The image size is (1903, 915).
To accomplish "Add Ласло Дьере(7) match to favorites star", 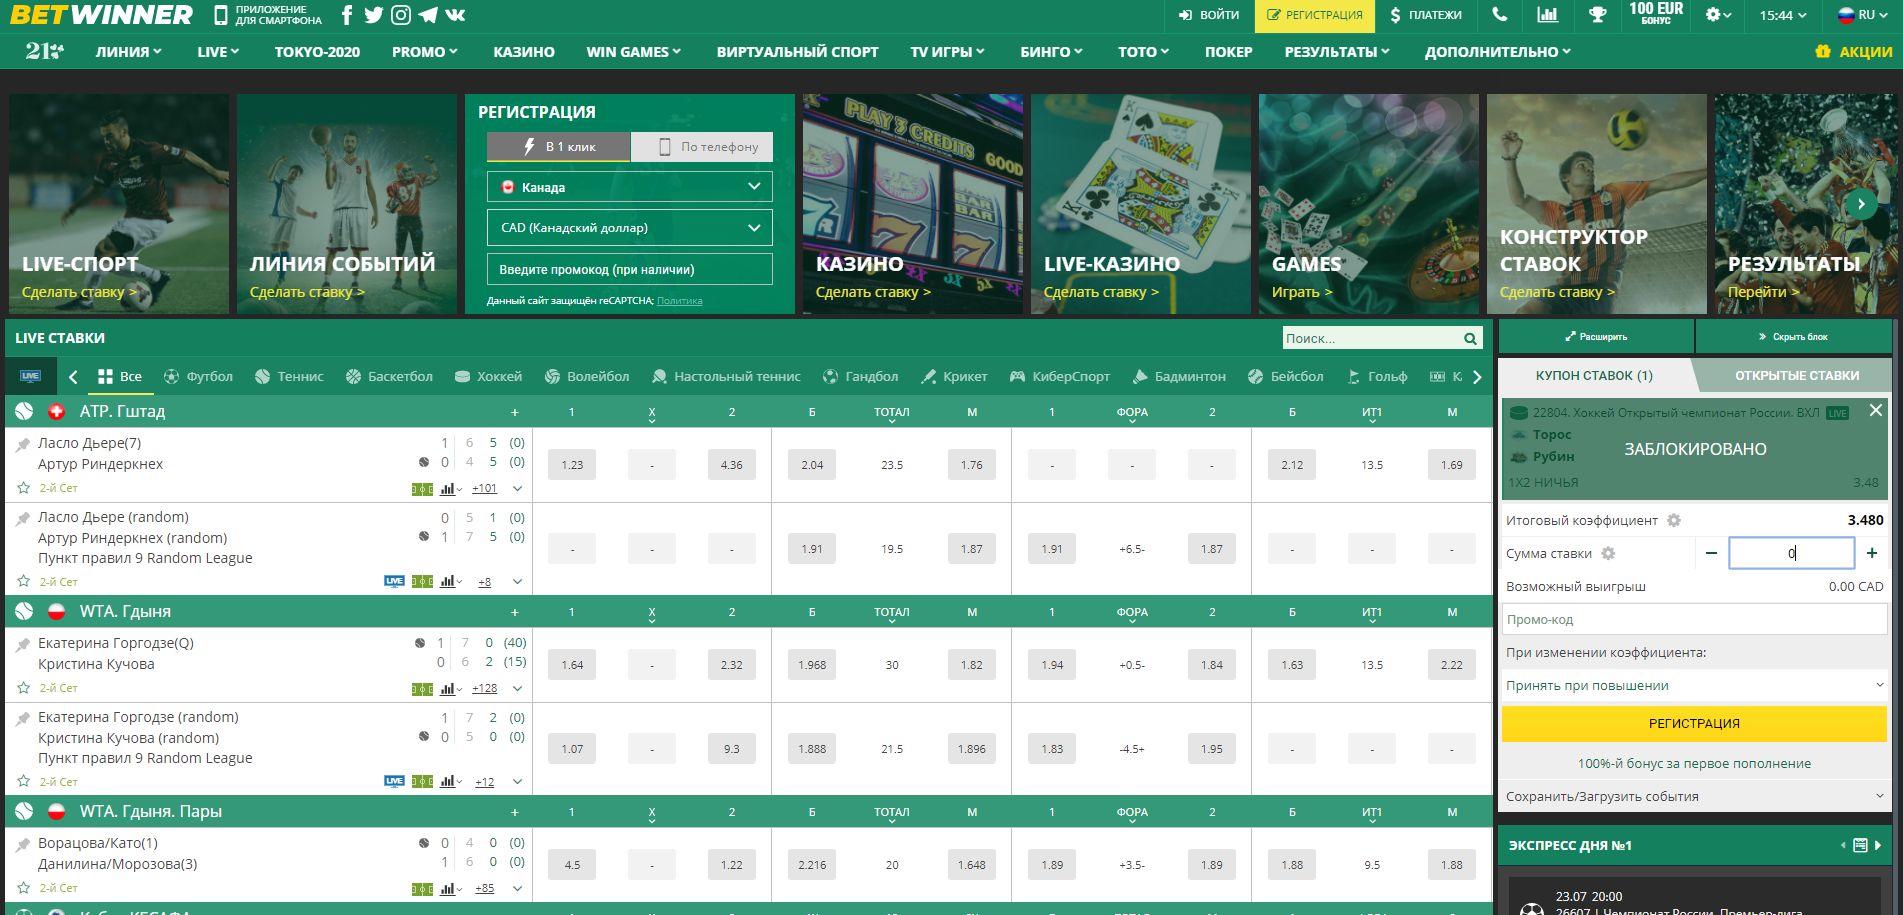I will [x=23, y=488].
